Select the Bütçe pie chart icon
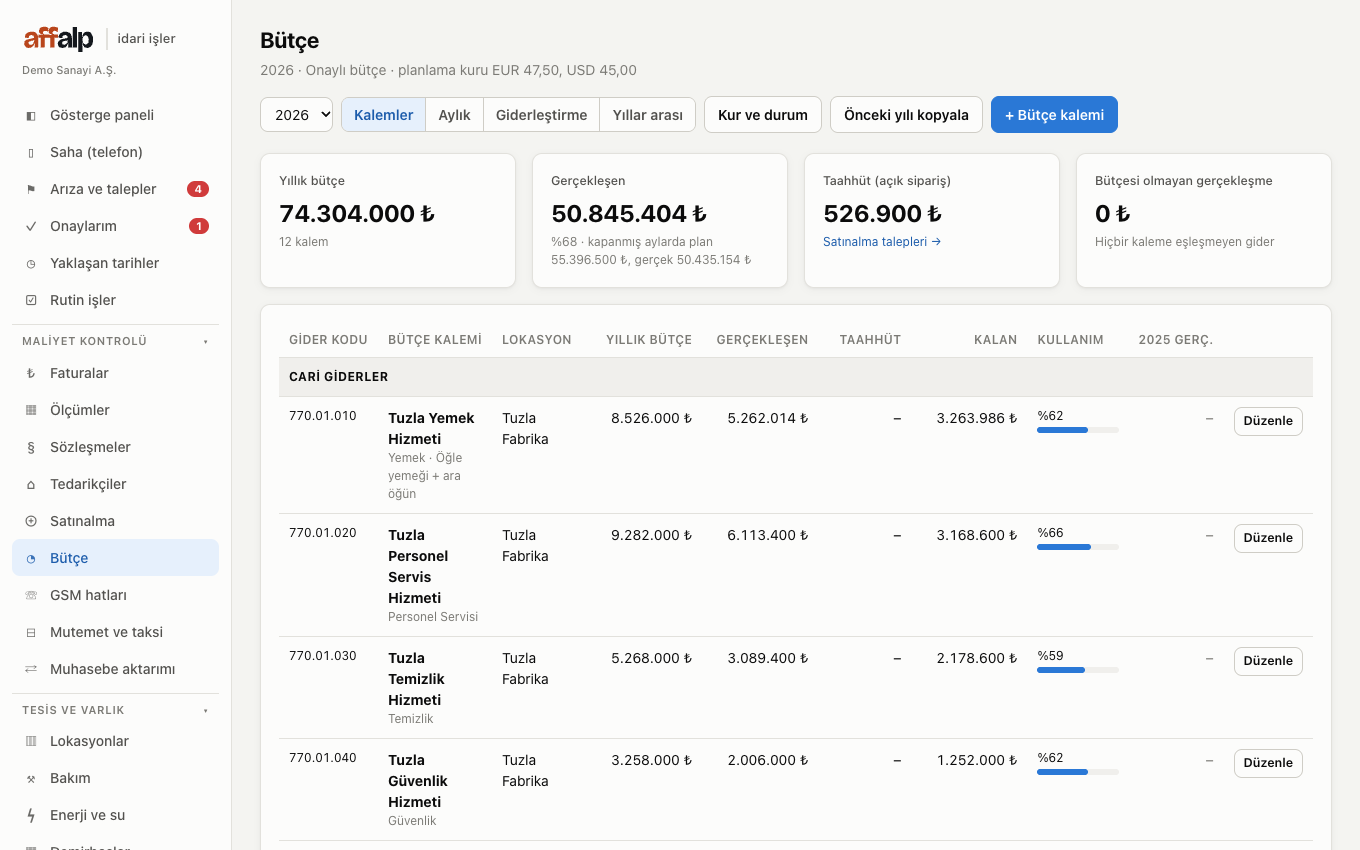The height and width of the screenshot is (850, 1360). point(31,558)
